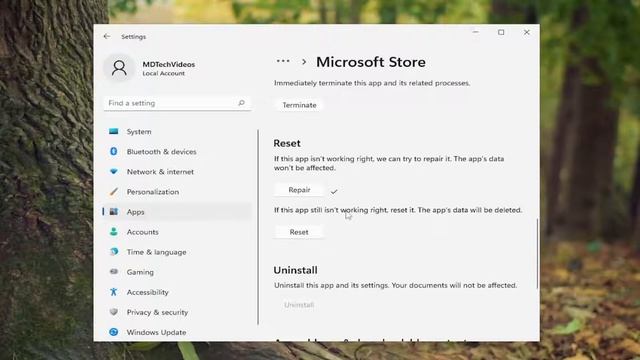Screen dimensions: 640x360
Task: Select the Apps category label
Action: 136,212
